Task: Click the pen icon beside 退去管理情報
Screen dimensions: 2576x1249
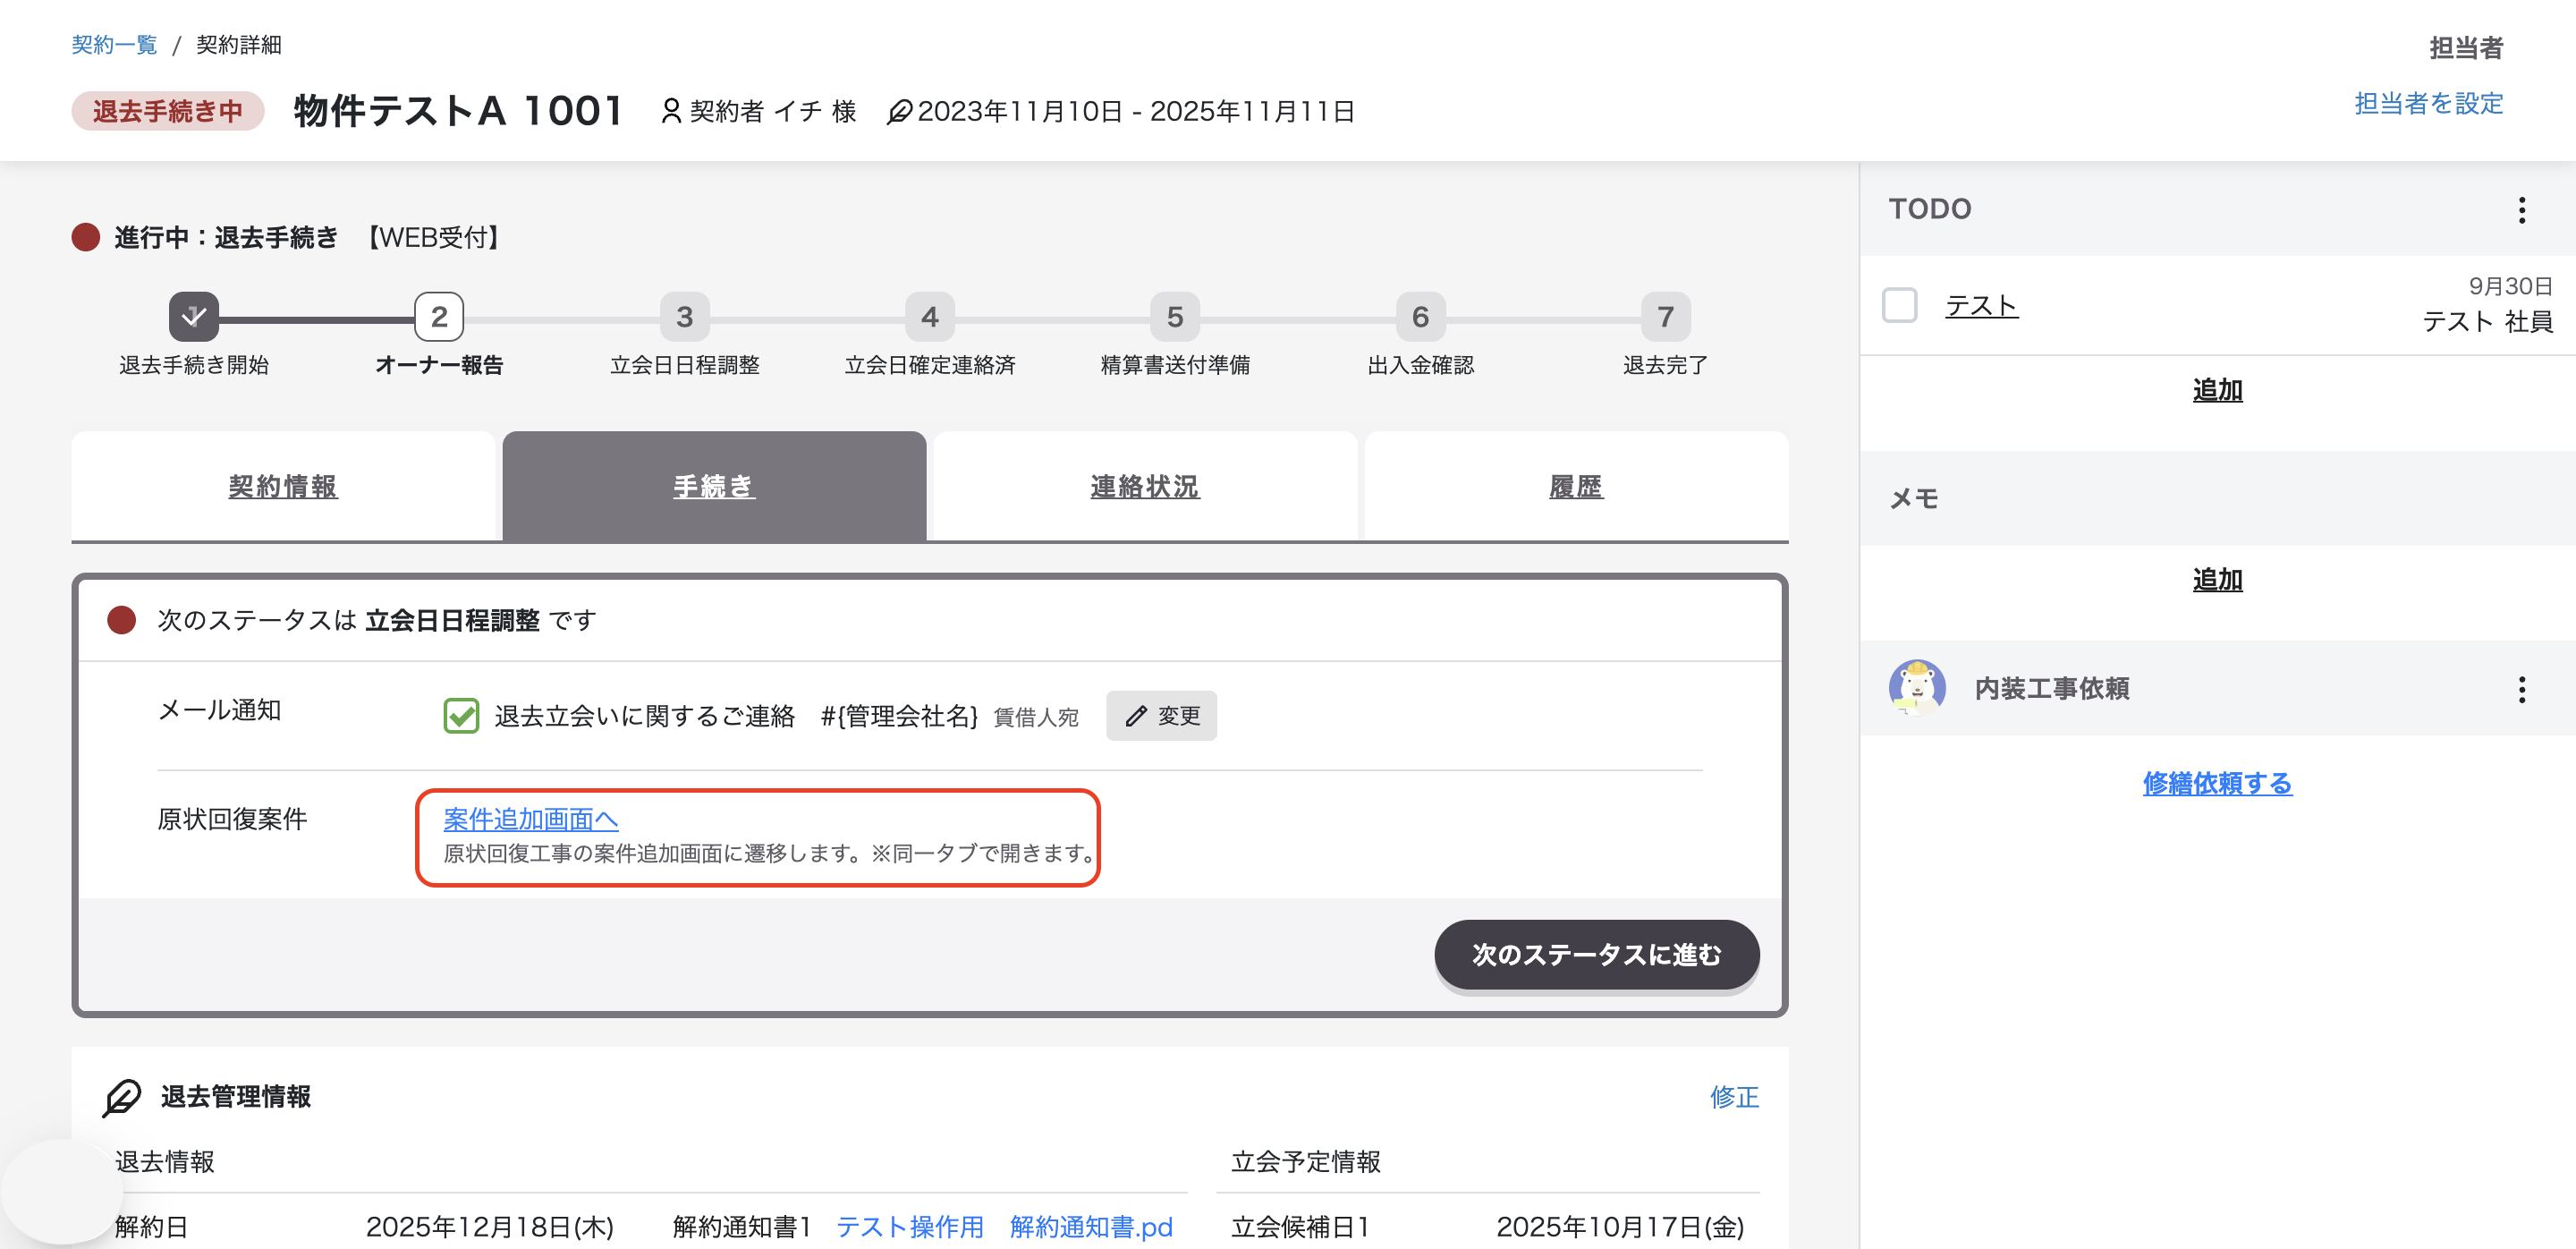Action: [x=122, y=1097]
